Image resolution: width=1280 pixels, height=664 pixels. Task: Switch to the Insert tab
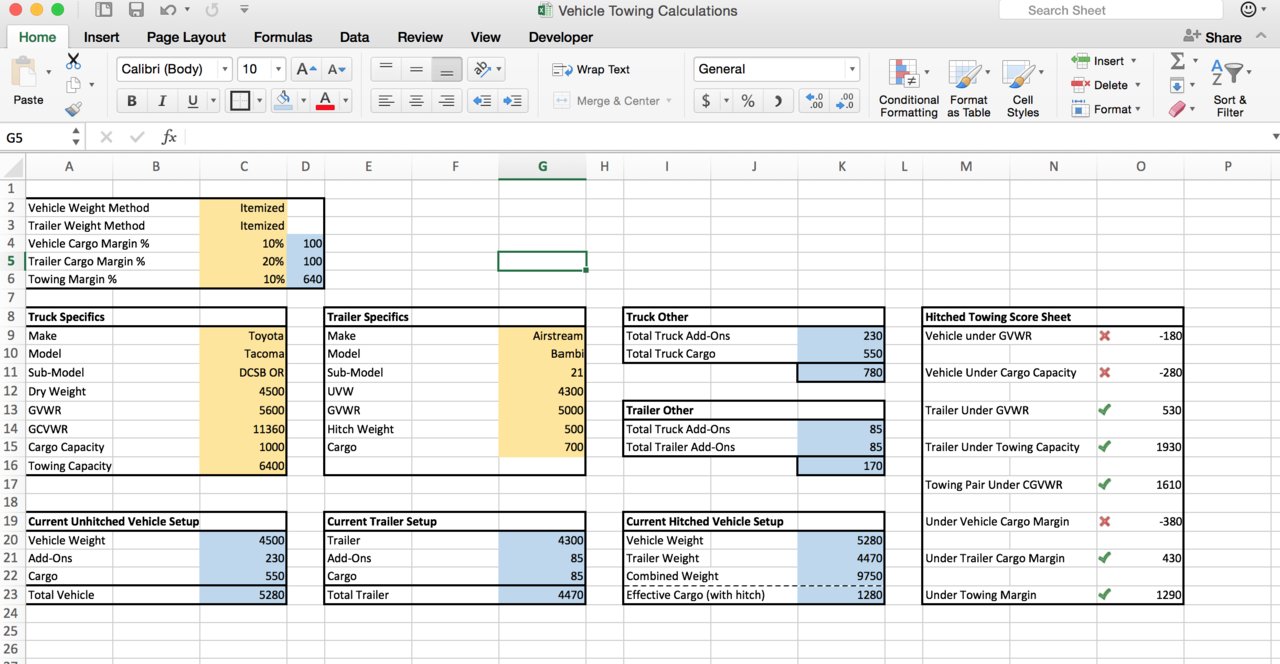pos(102,37)
